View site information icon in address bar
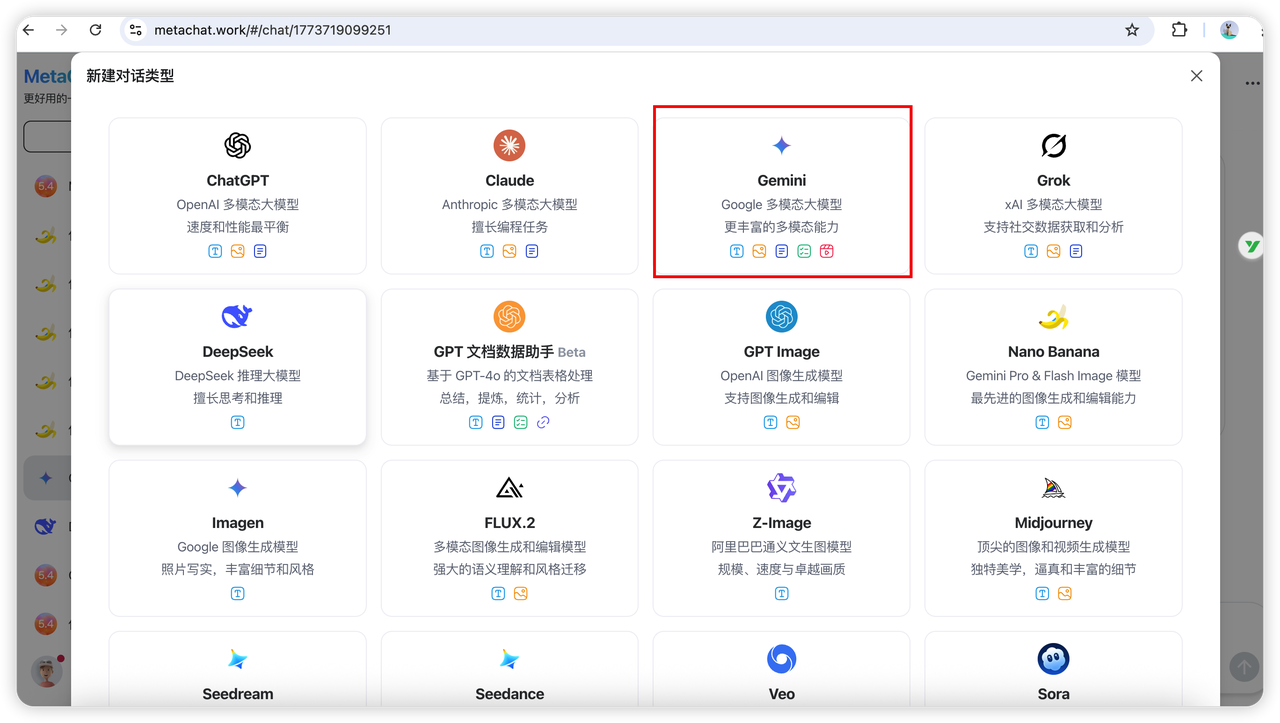The image size is (1280, 723). point(136,30)
